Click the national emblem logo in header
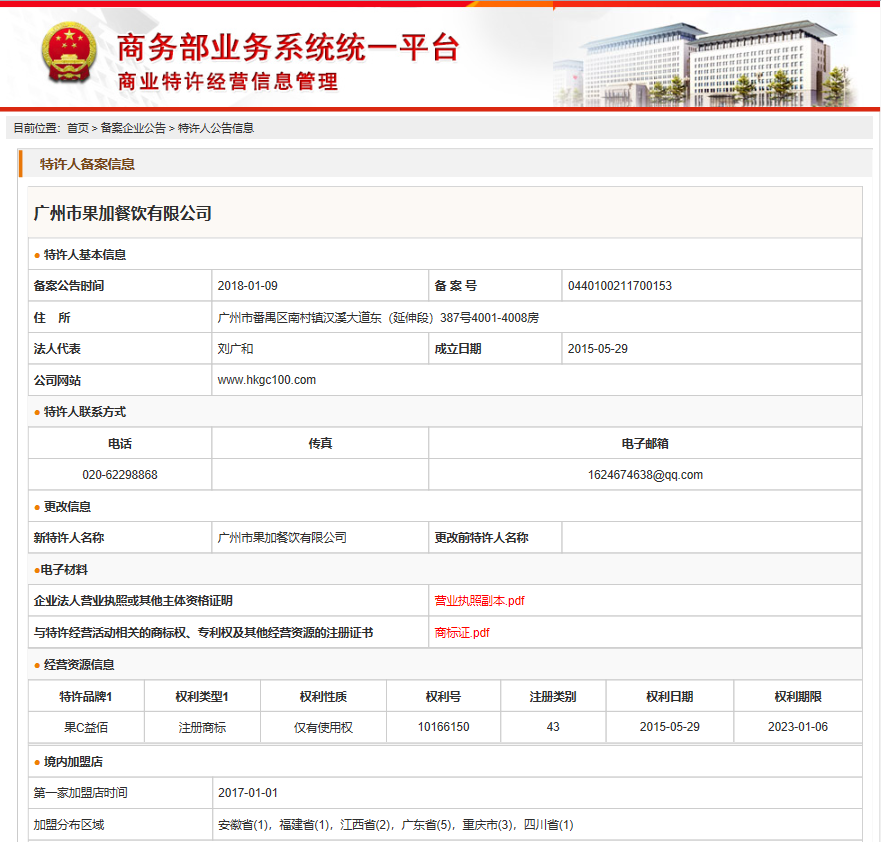 tap(69, 52)
